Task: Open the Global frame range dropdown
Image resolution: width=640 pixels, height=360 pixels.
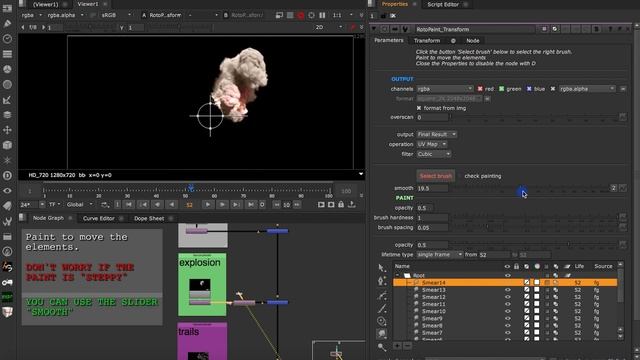Action: [80, 204]
